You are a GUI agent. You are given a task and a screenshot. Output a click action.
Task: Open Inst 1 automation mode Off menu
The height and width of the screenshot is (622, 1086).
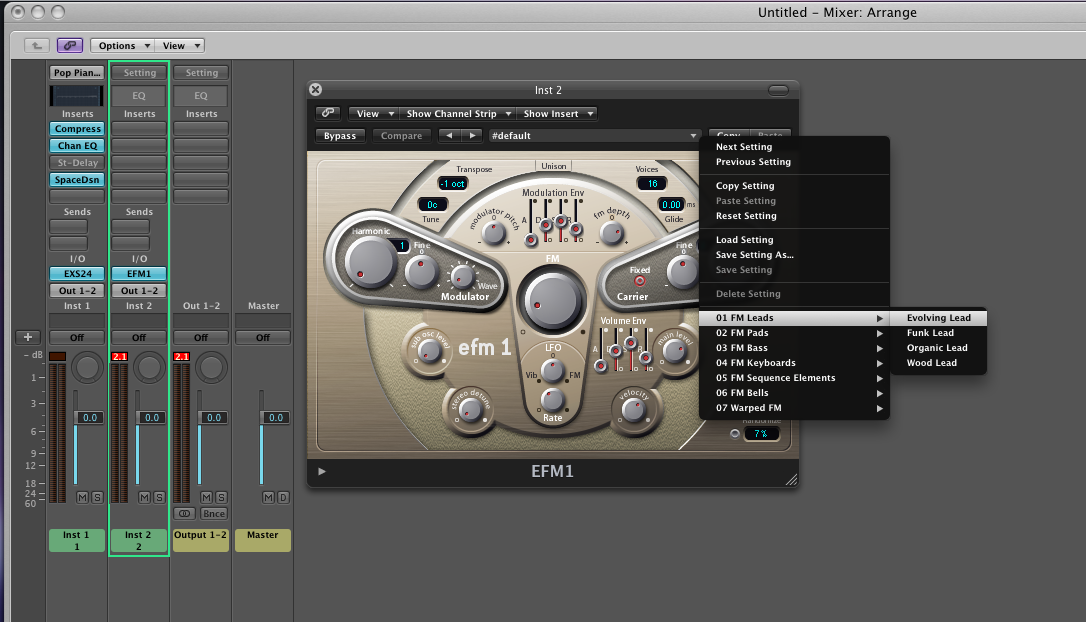coord(77,337)
